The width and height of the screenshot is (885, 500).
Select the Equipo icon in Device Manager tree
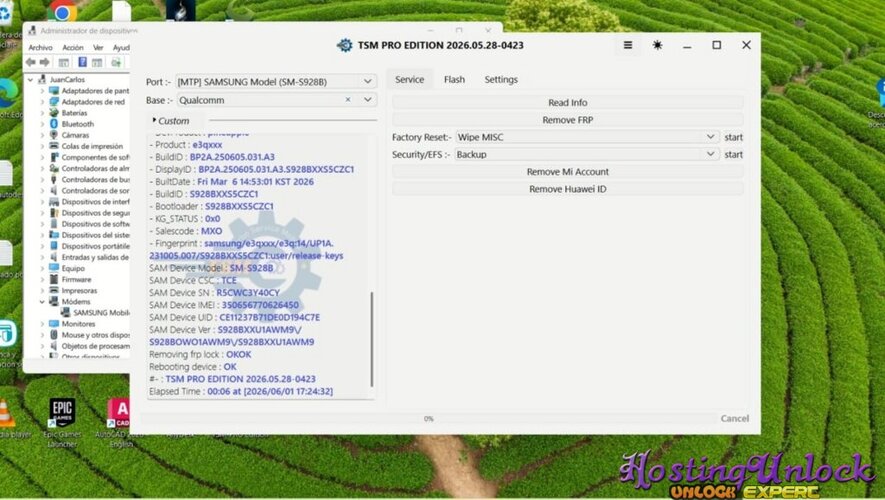coord(54,268)
